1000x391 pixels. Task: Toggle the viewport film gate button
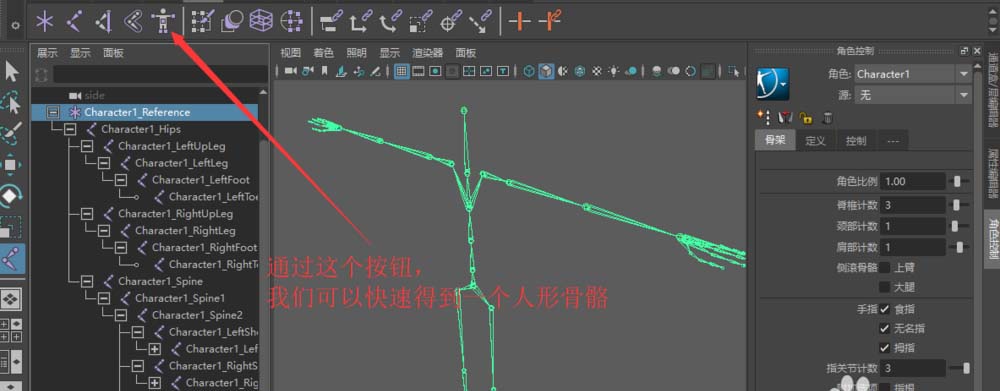[418, 71]
